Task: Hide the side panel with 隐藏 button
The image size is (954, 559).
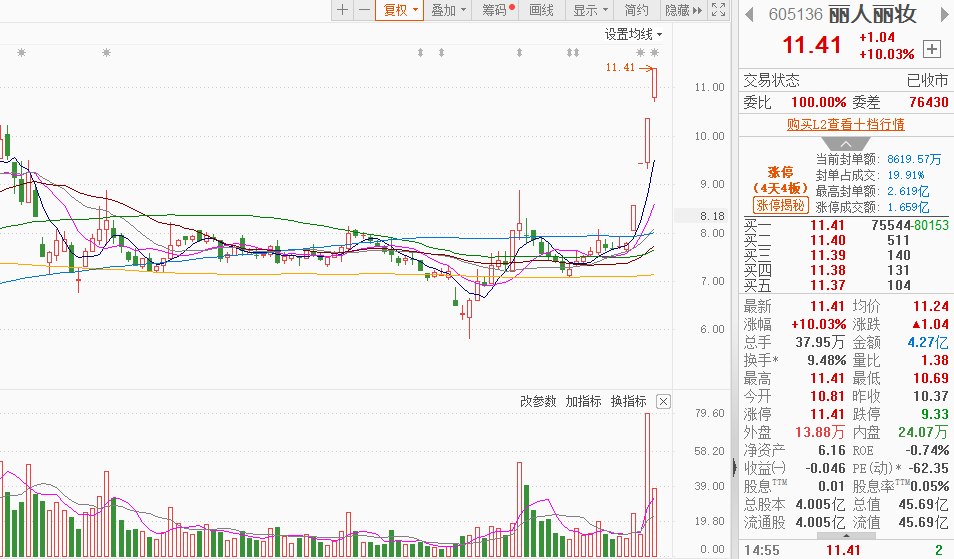Action: tap(683, 10)
